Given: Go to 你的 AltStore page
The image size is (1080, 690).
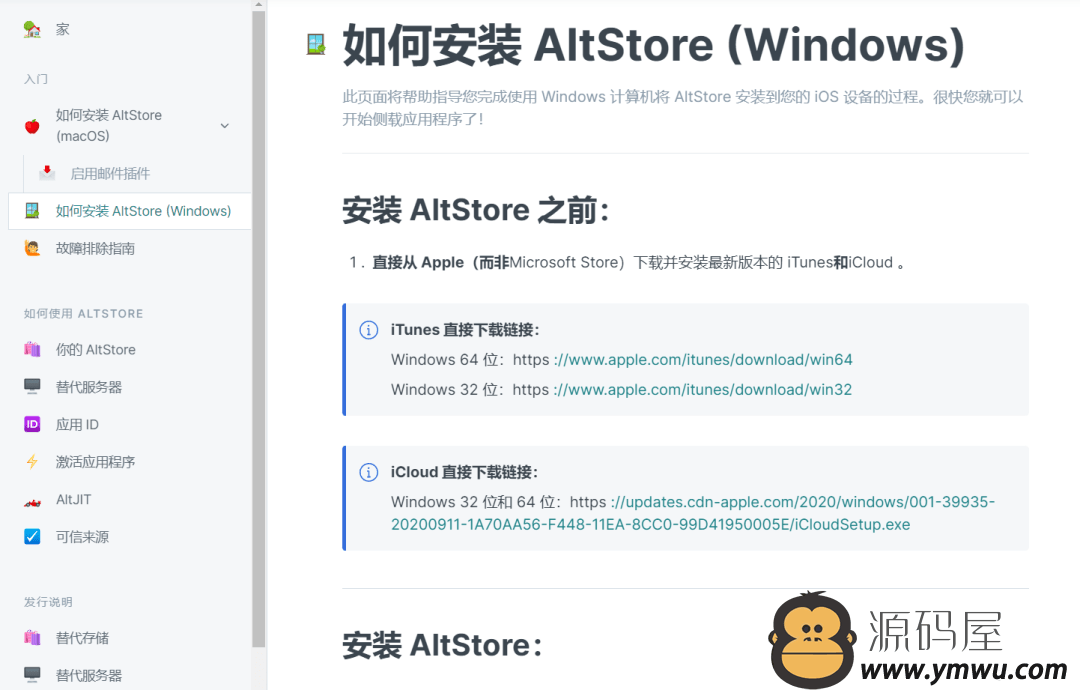Looking at the screenshot, I should point(96,349).
